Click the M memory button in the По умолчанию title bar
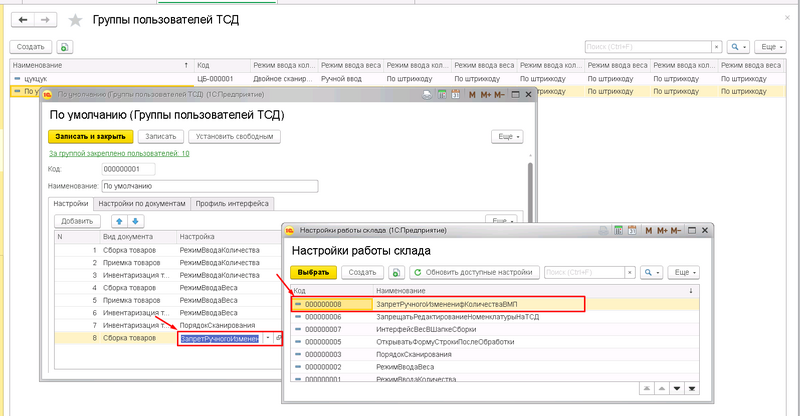800x416 pixels. click(x=472, y=94)
